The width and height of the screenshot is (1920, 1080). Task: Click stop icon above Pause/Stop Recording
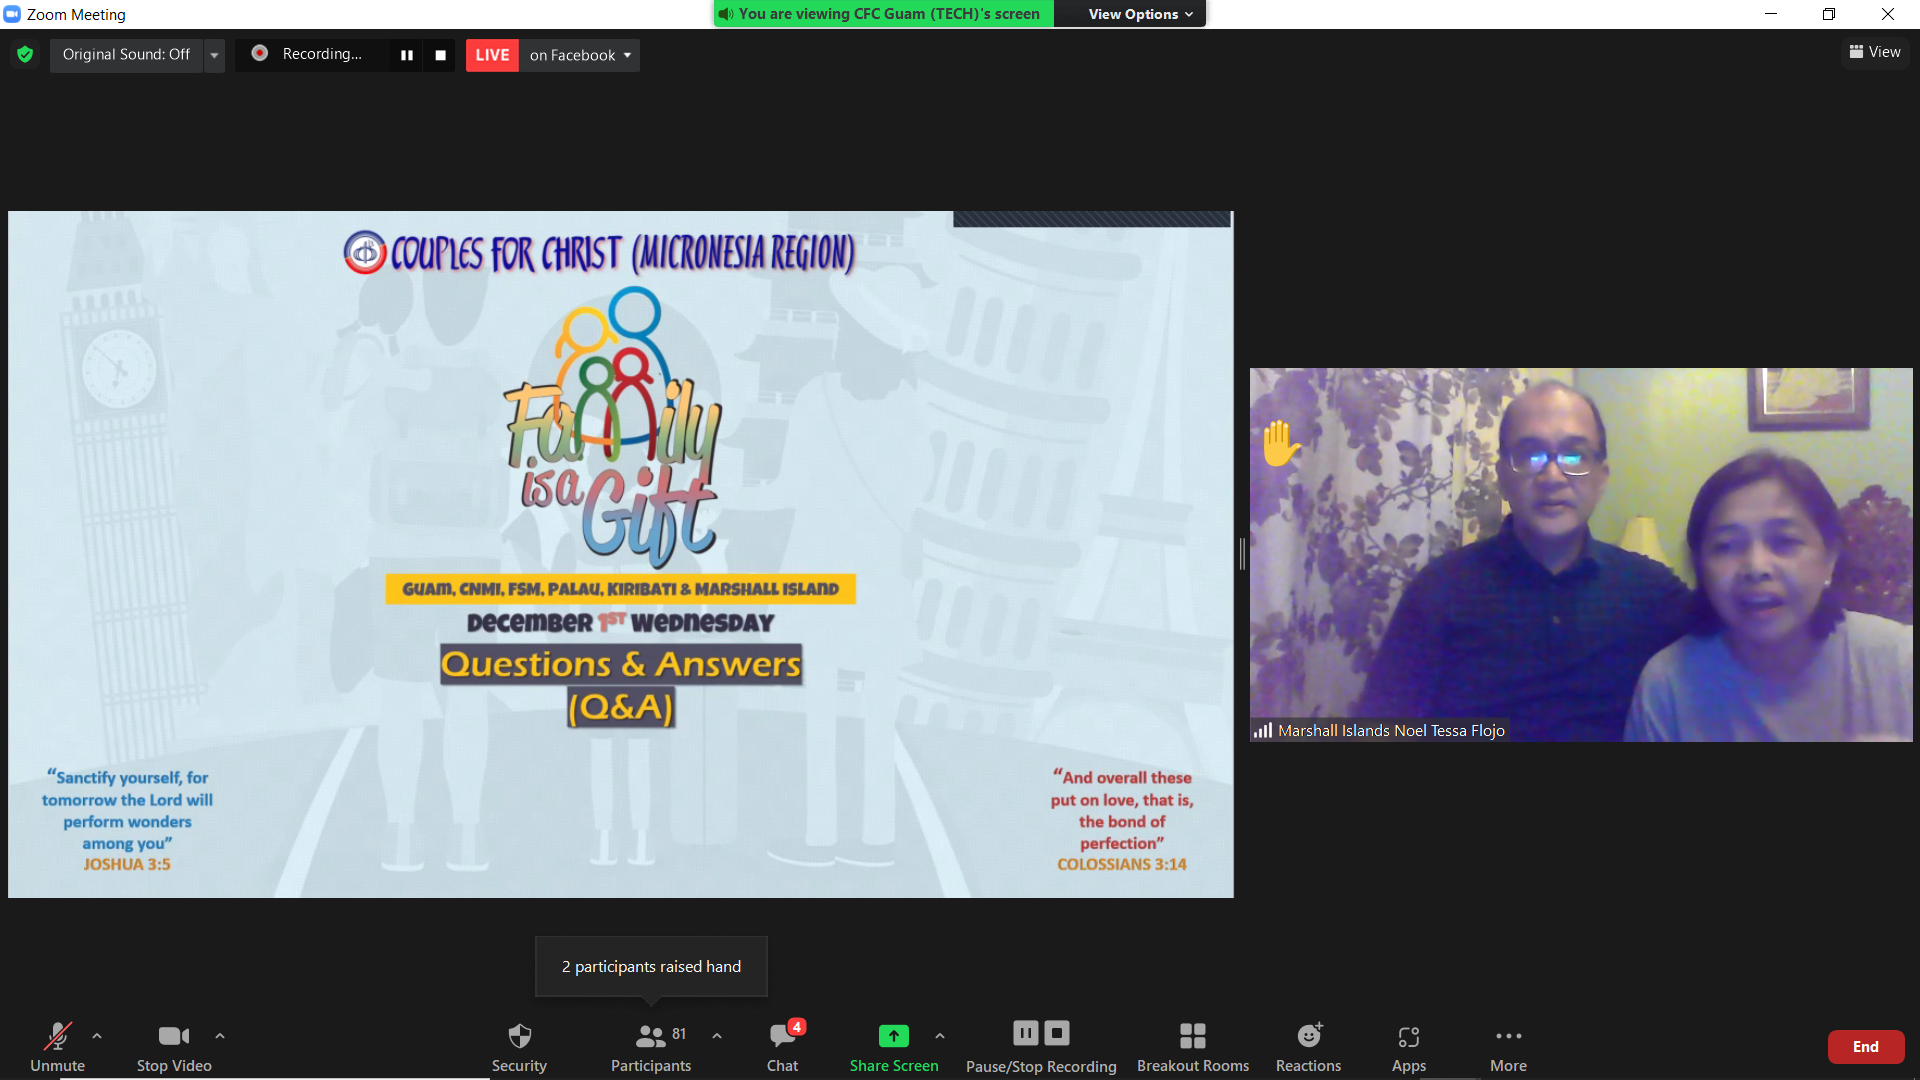point(1057,1033)
